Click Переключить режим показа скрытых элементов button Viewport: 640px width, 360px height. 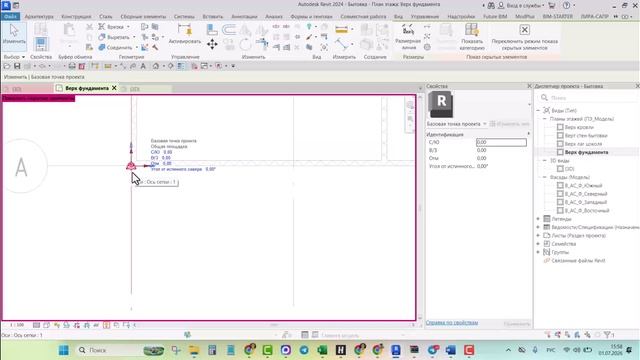pos(524,37)
